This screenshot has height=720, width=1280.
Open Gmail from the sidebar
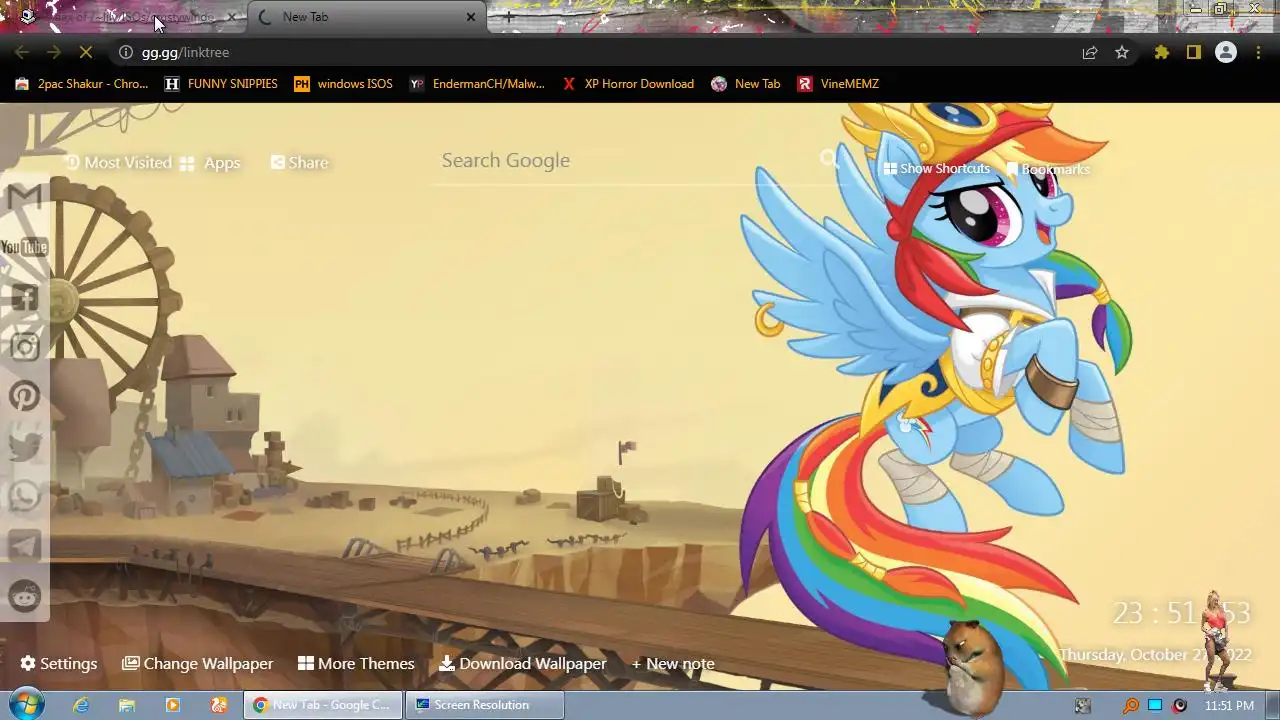click(x=24, y=197)
